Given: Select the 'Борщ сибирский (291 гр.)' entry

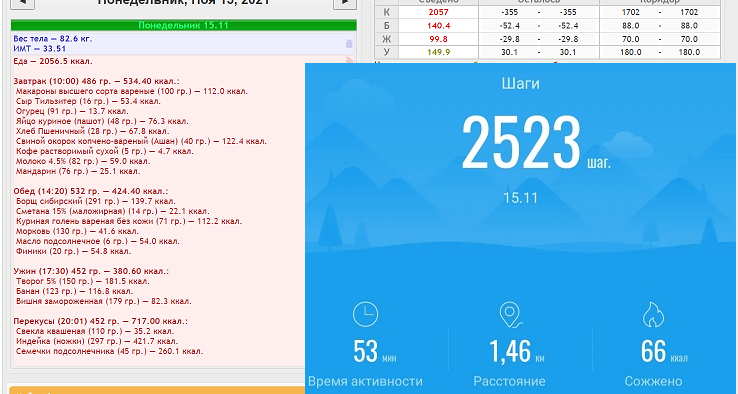Looking at the screenshot, I should tap(96, 201).
